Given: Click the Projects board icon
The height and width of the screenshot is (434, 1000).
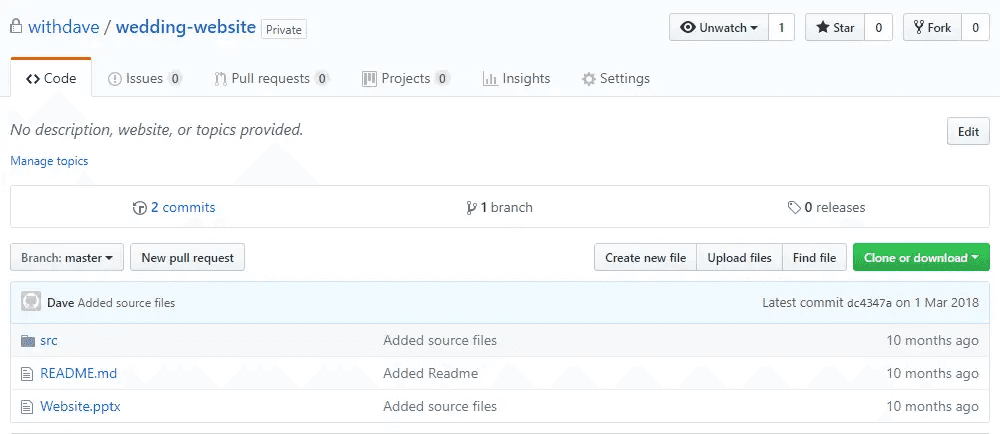Looking at the screenshot, I should (369, 79).
